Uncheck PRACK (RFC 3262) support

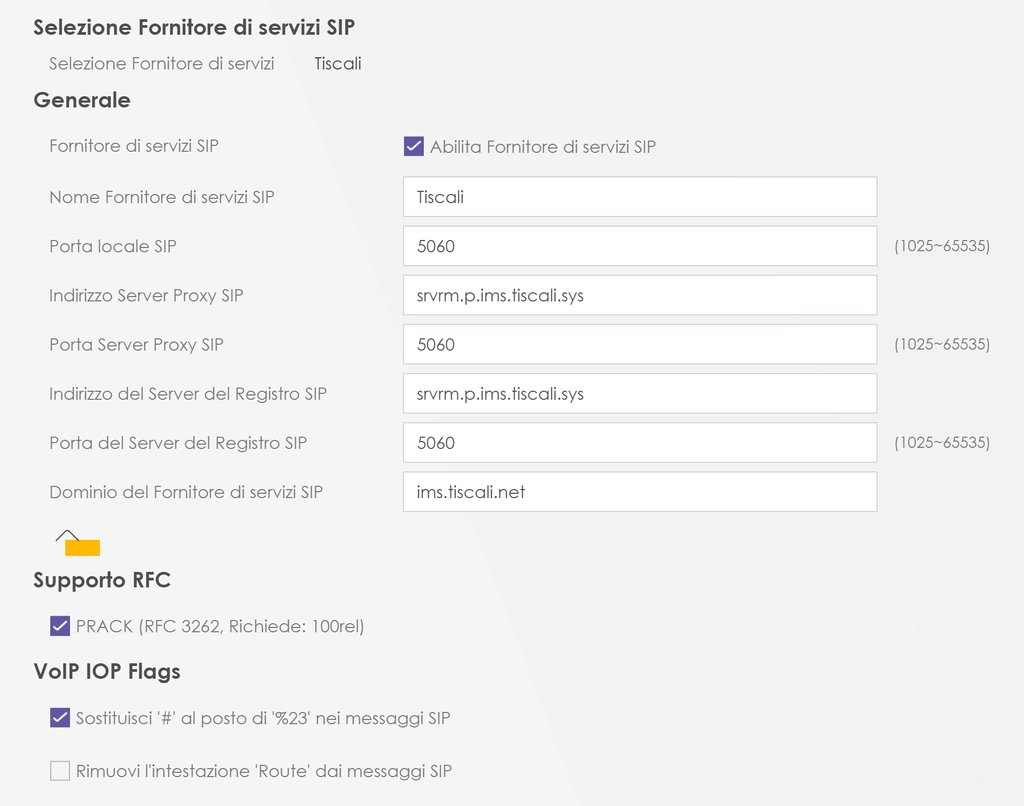[x=60, y=627]
